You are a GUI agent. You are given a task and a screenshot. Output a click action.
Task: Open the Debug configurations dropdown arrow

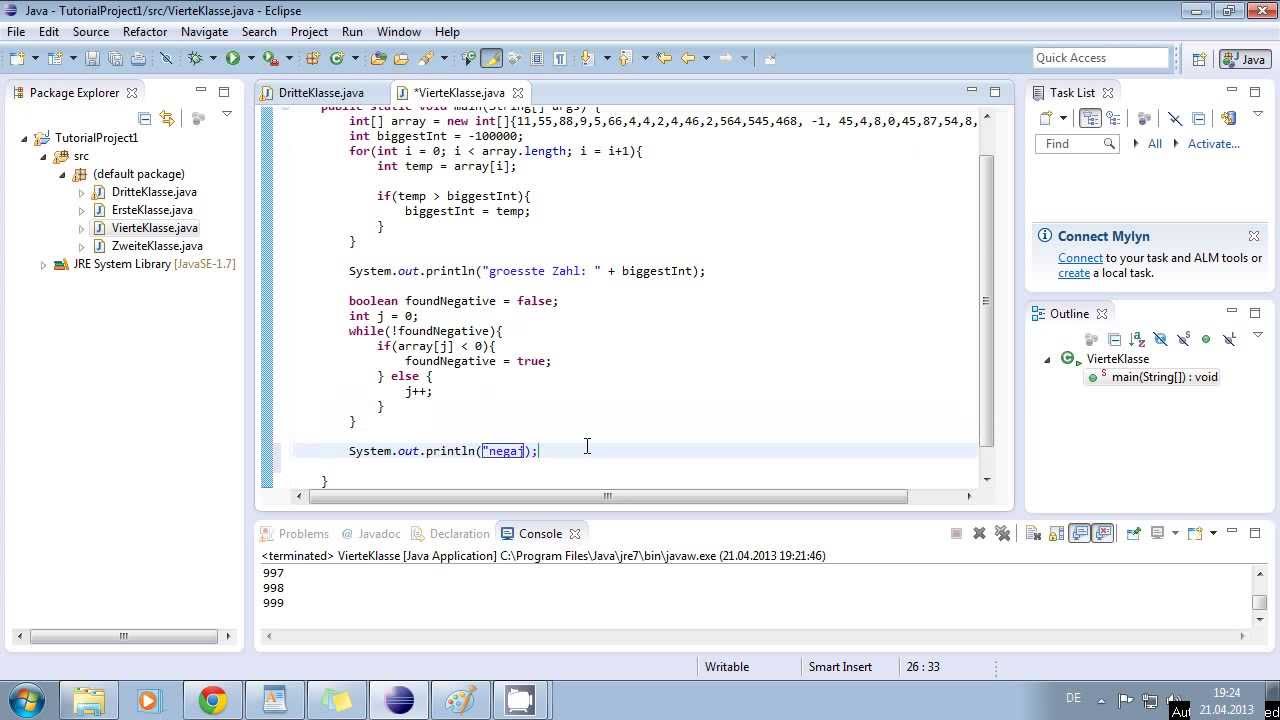pos(212,58)
